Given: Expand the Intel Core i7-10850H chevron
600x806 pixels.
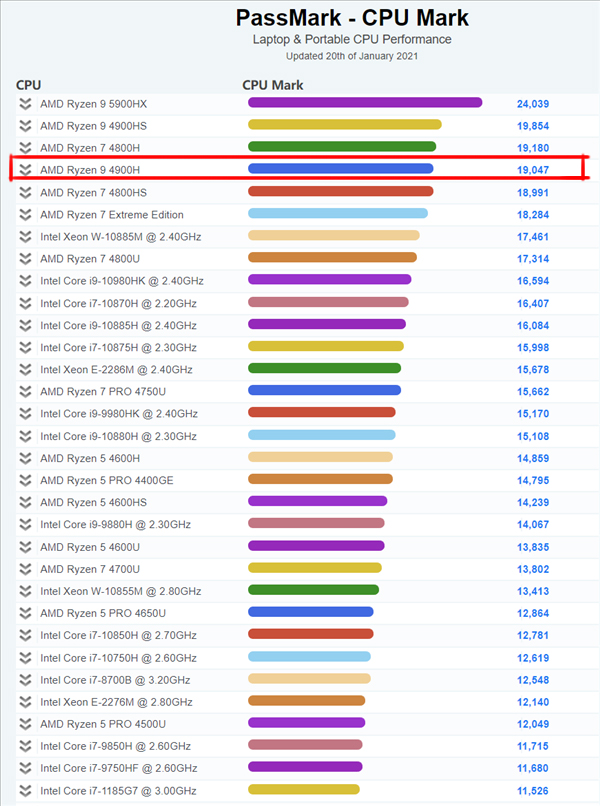Looking at the screenshot, I should (x=25, y=636).
